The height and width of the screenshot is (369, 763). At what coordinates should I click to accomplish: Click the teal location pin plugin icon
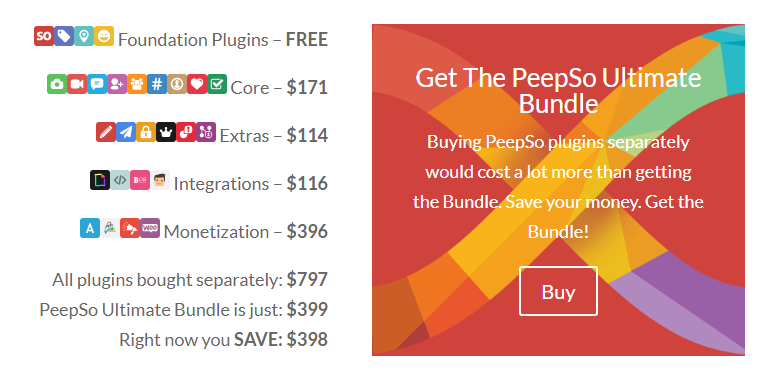coord(84,36)
